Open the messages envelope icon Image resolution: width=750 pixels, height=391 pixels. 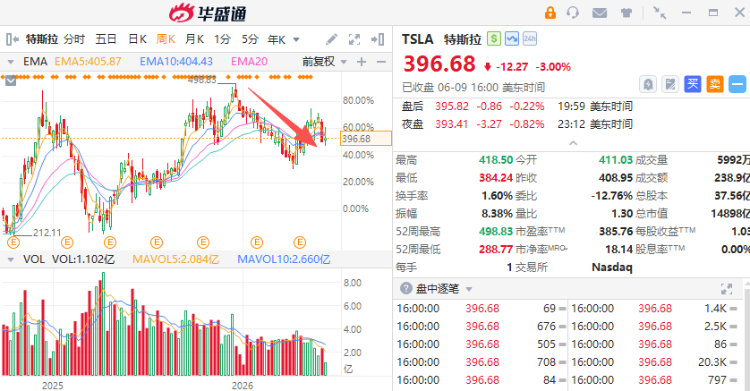pos(599,13)
